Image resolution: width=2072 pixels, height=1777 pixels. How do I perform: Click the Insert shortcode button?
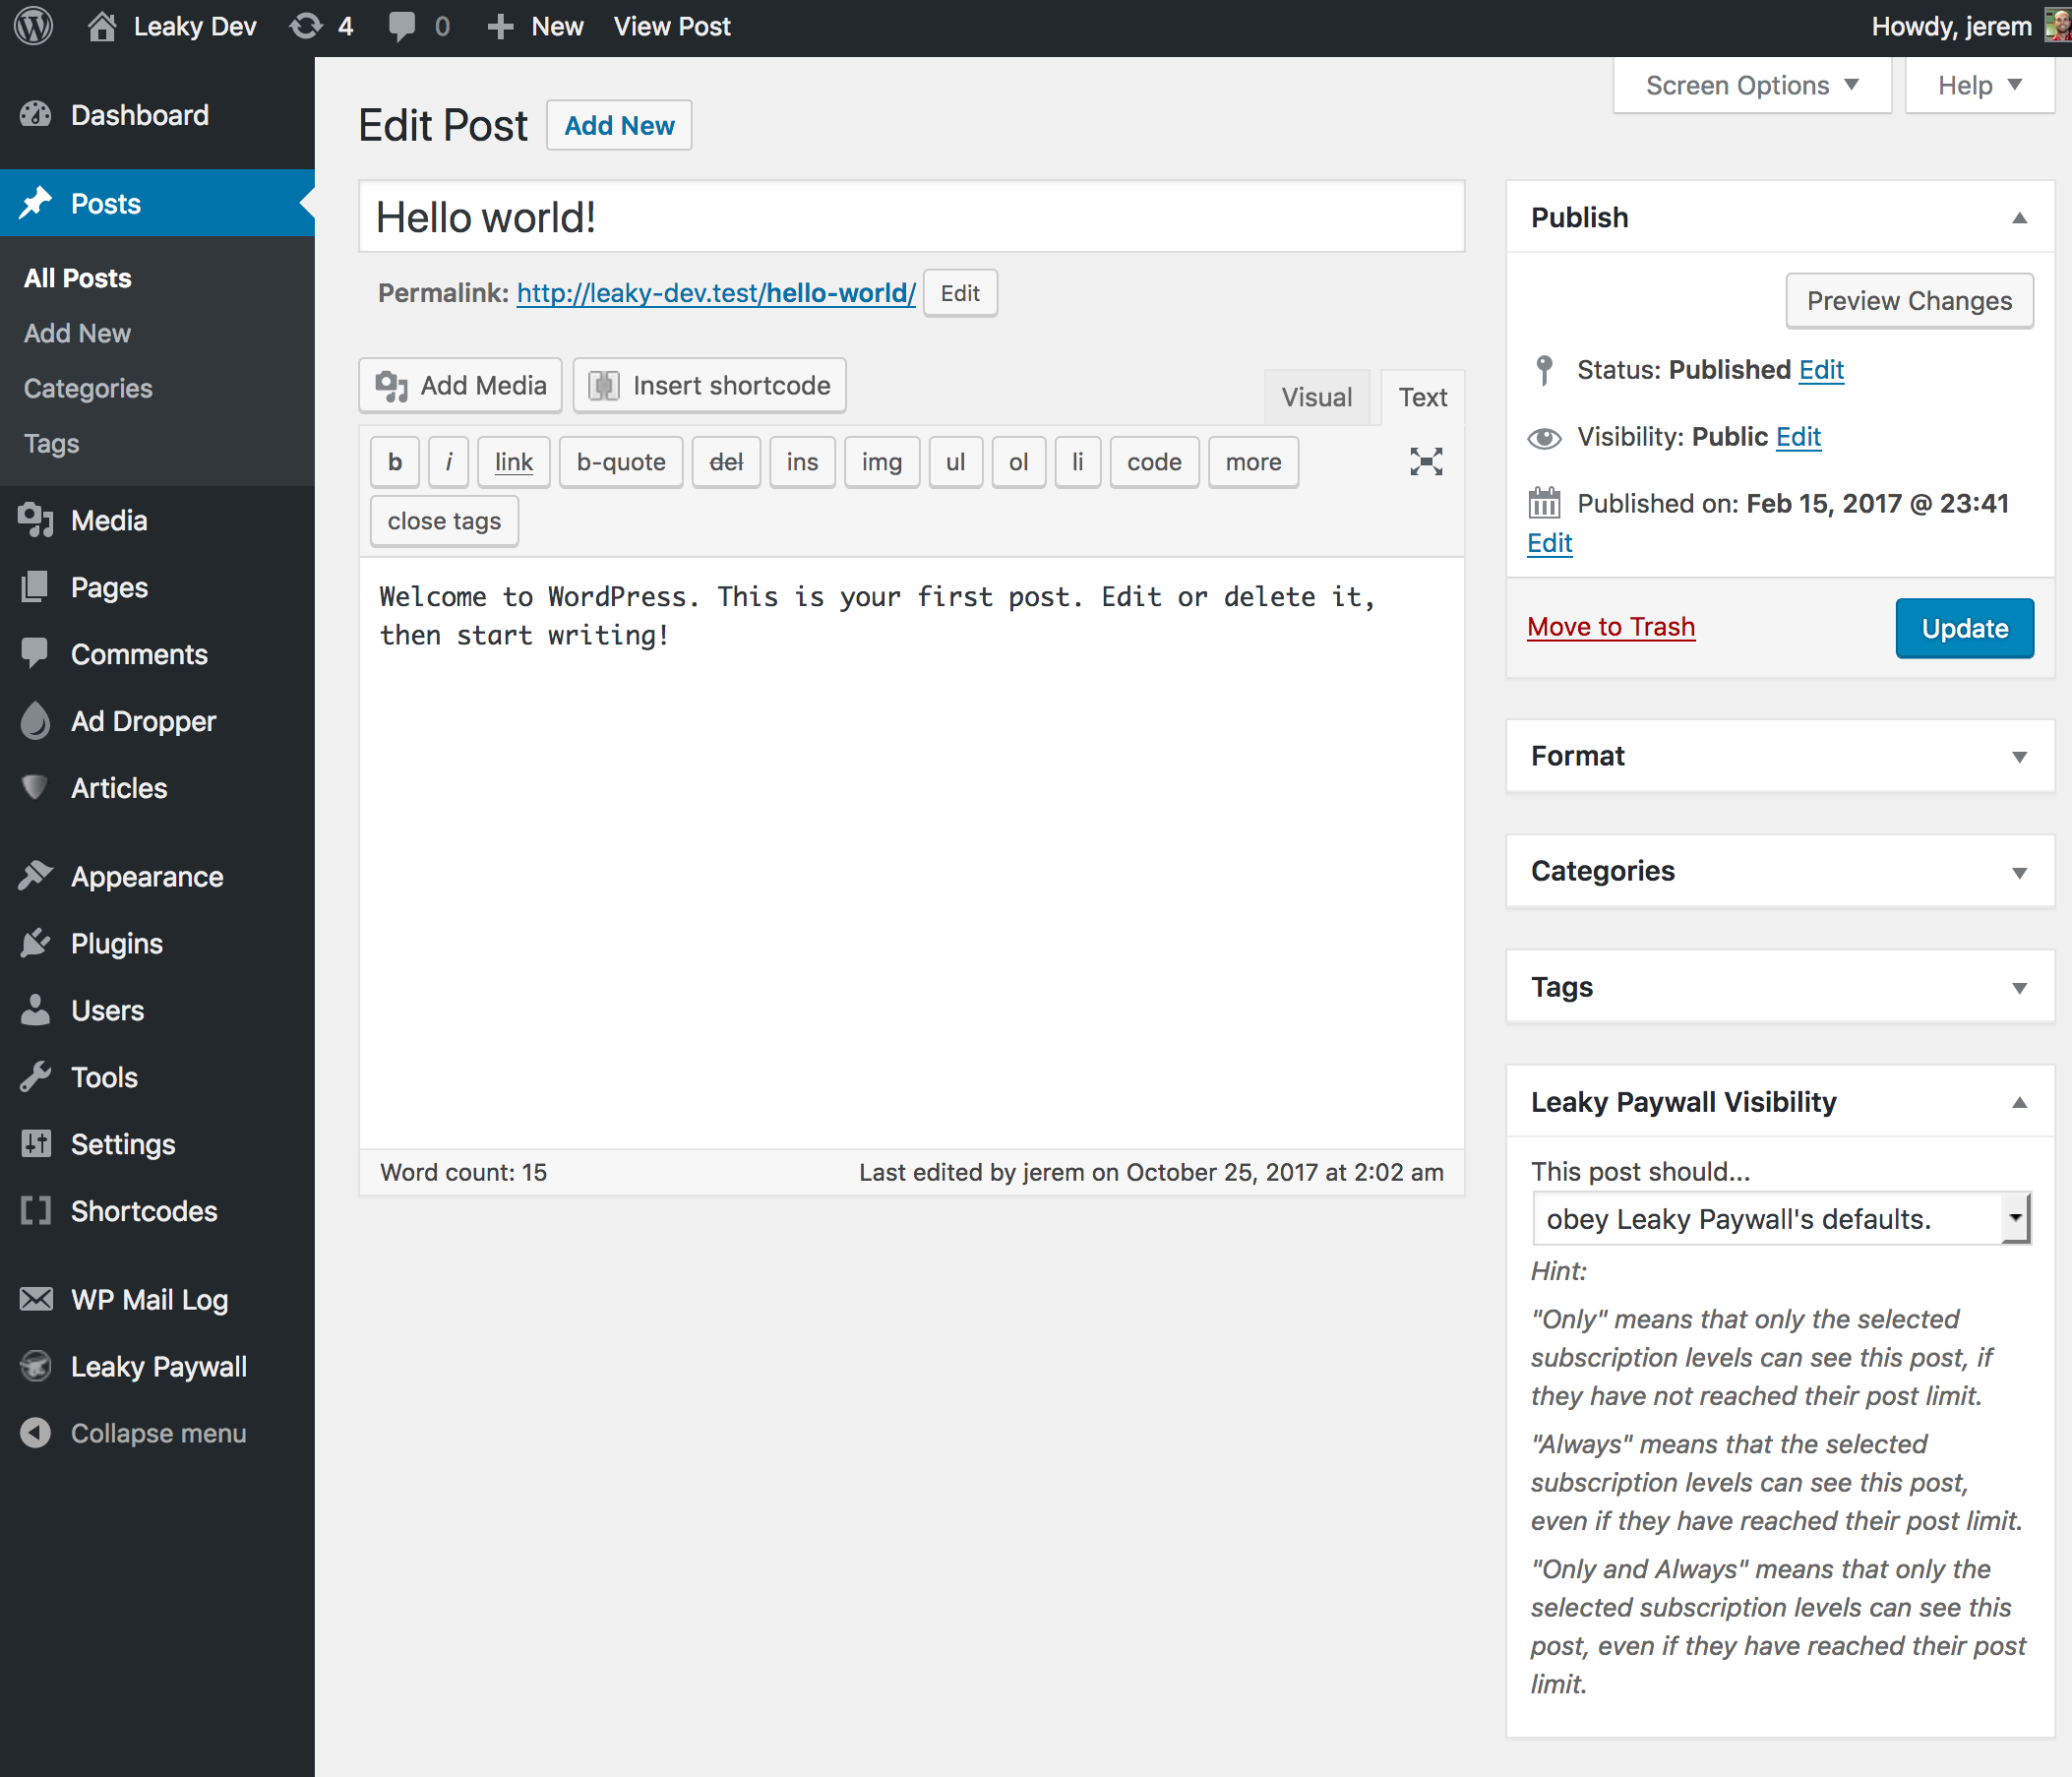tap(709, 385)
